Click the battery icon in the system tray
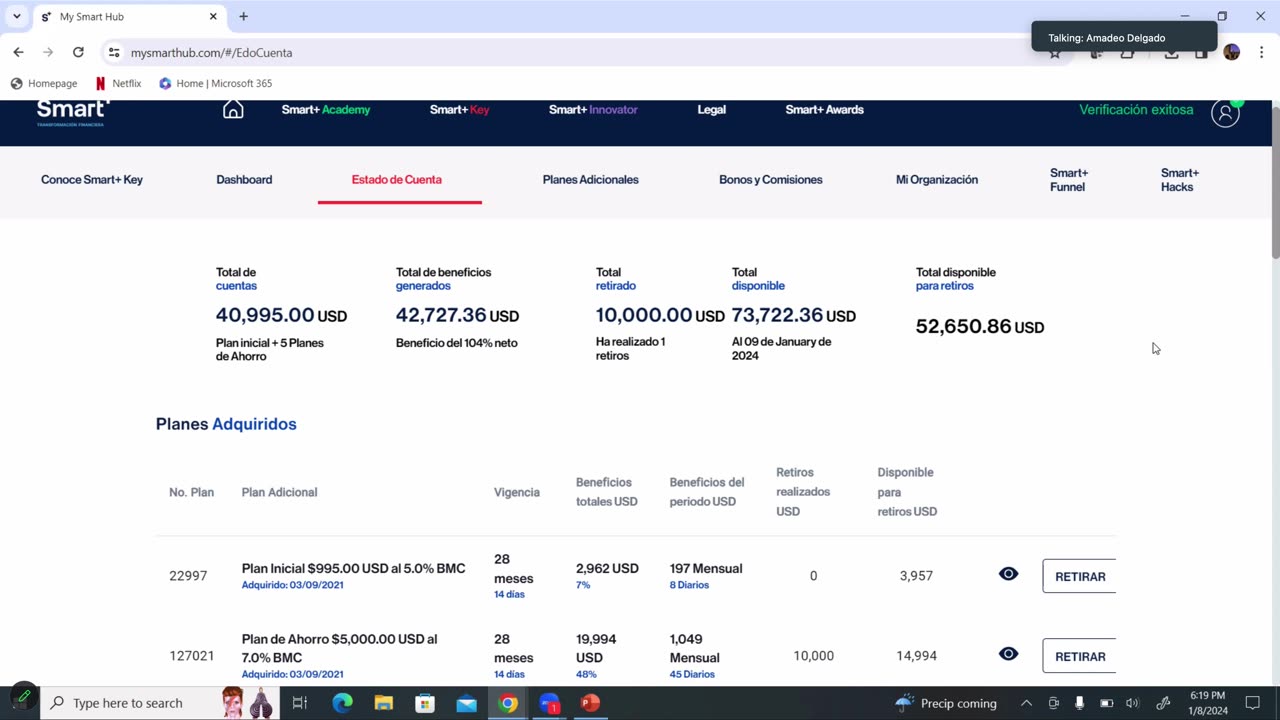 [x=1106, y=703]
